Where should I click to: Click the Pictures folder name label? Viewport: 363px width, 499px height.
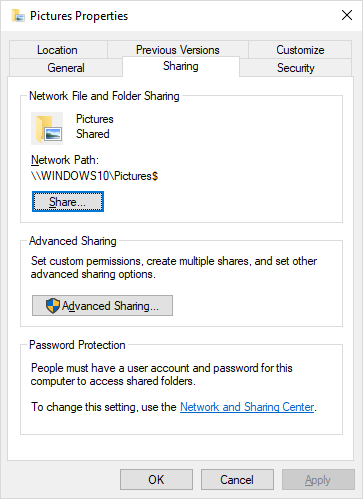95,119
